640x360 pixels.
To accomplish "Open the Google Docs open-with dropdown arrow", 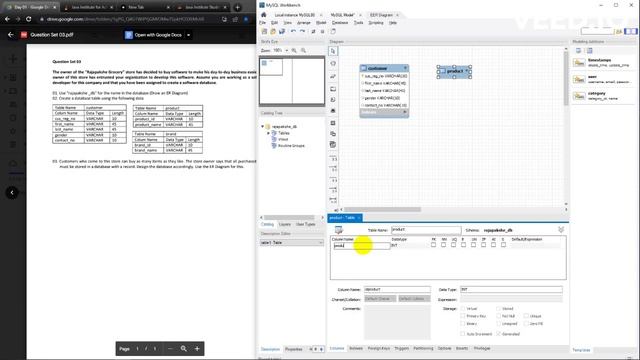I will point(189,35).
